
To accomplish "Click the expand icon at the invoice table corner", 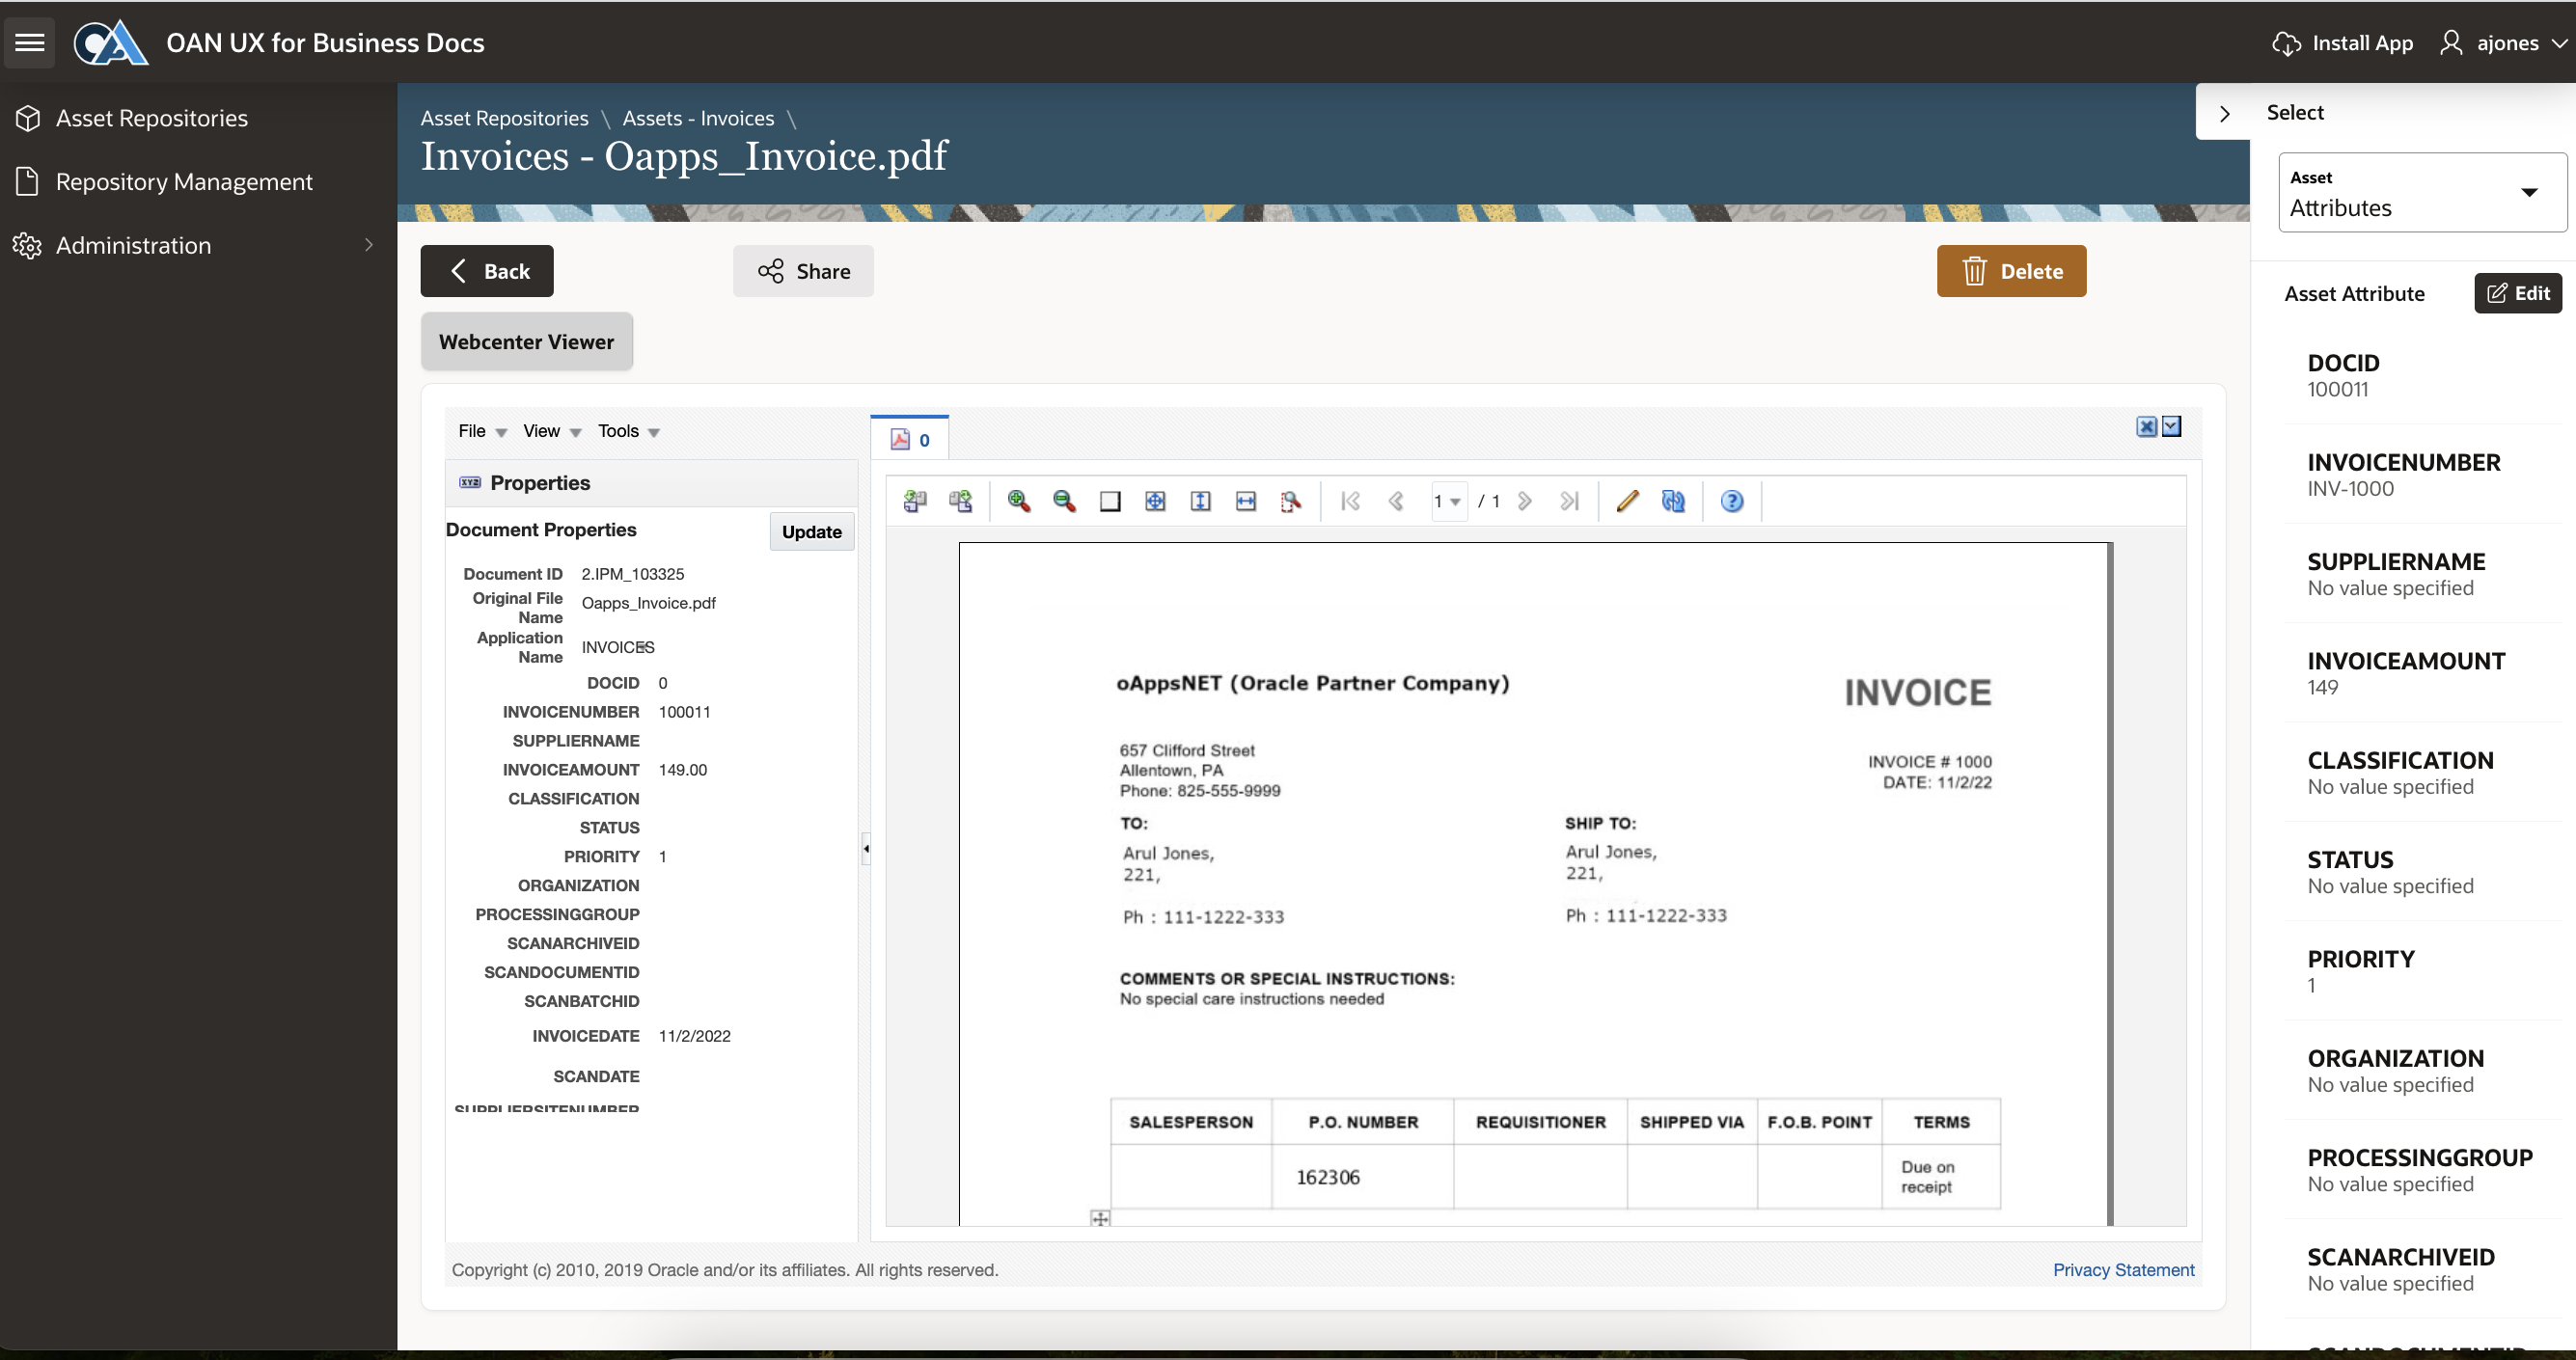I will coord(1100,1218).
